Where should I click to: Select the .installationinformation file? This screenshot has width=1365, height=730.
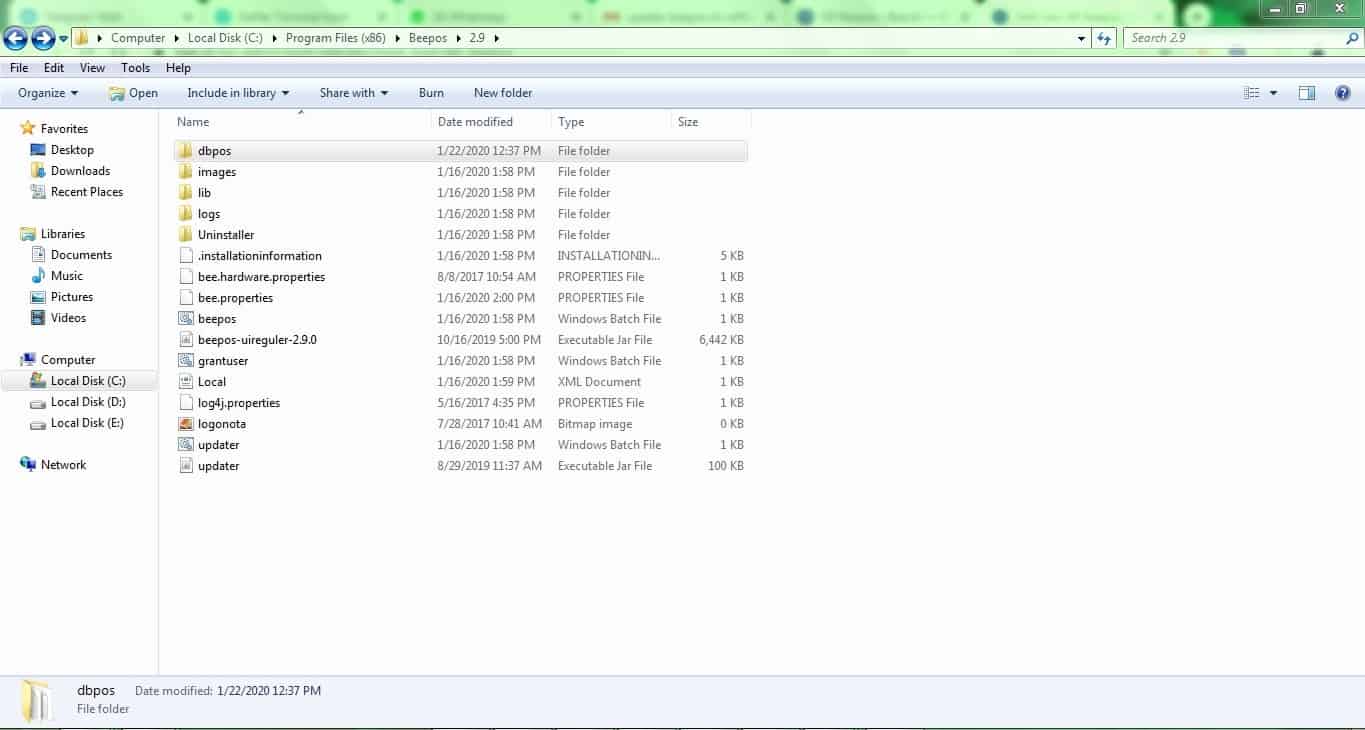460,256
